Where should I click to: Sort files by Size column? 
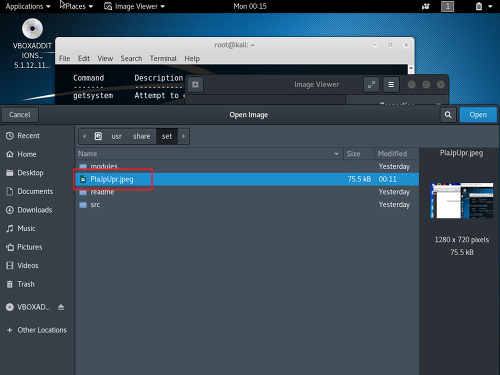tap(359, 154)
